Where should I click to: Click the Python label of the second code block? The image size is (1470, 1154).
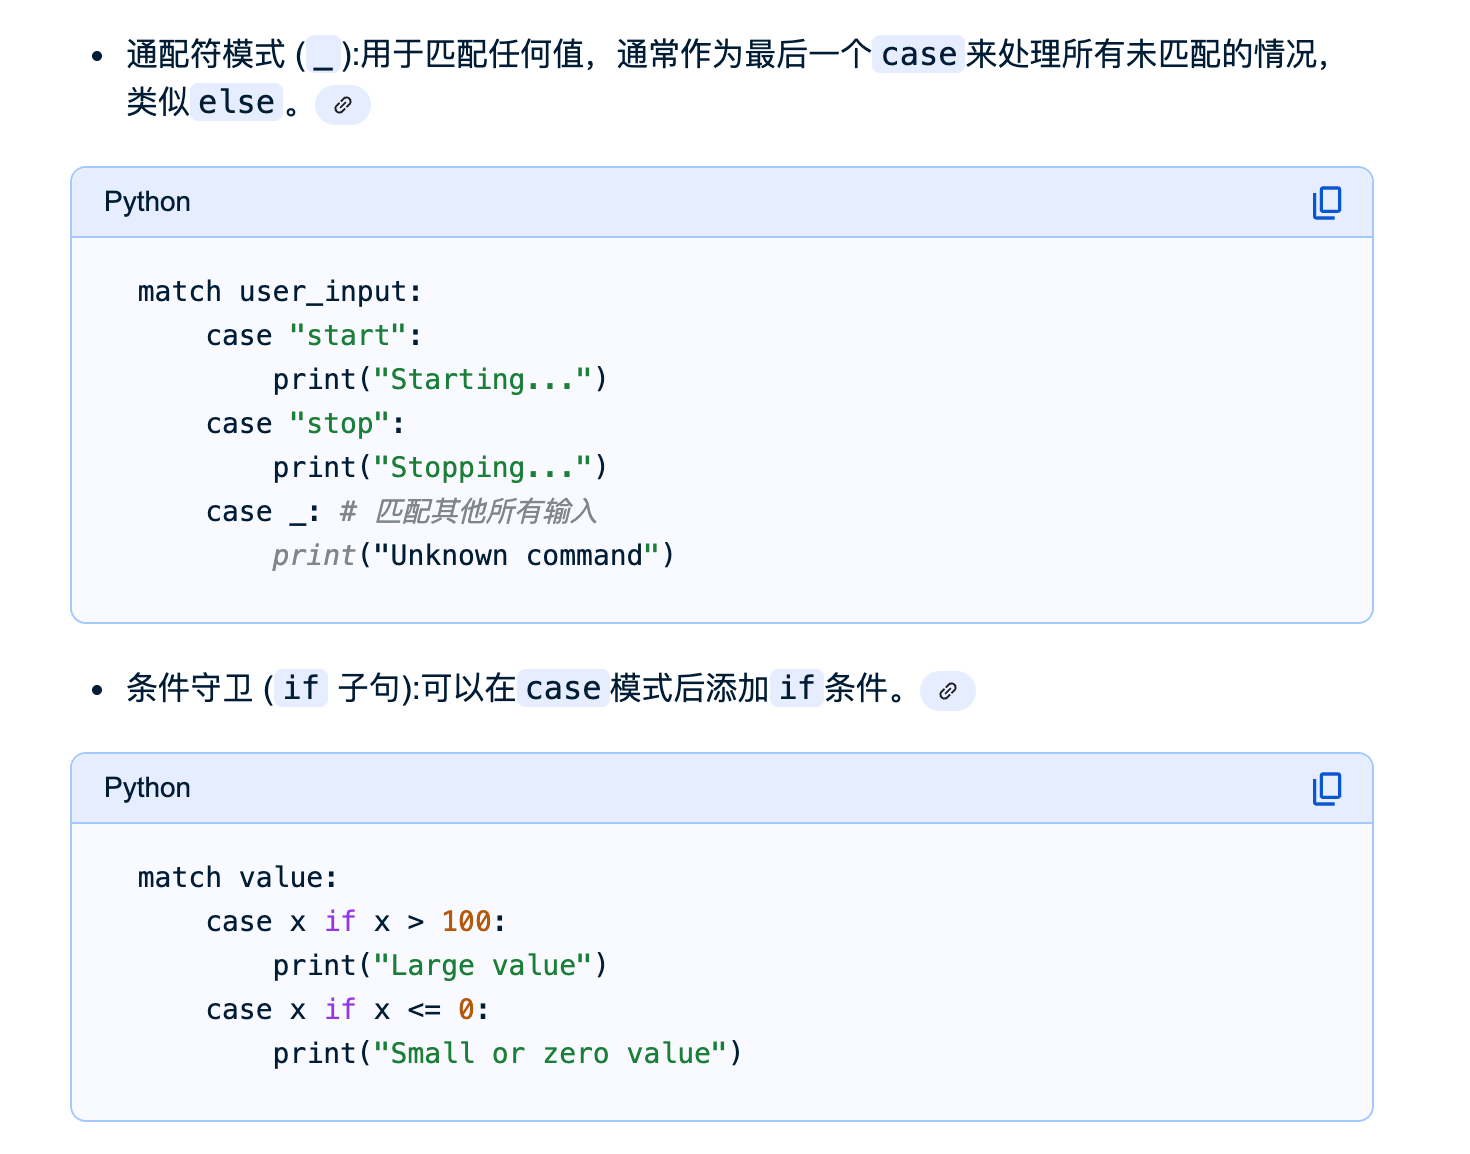(x=147, y=788)
